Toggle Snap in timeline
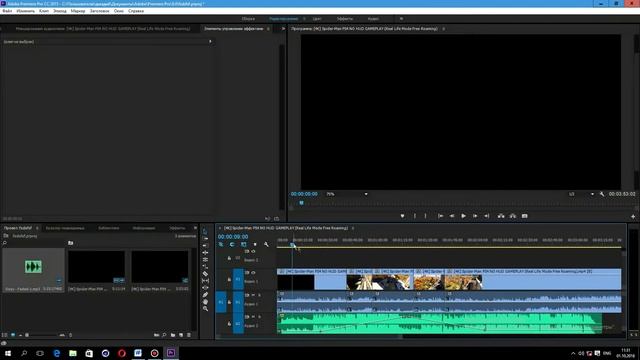This screenshot has width=640, height=360. click(x=232, y=244)
